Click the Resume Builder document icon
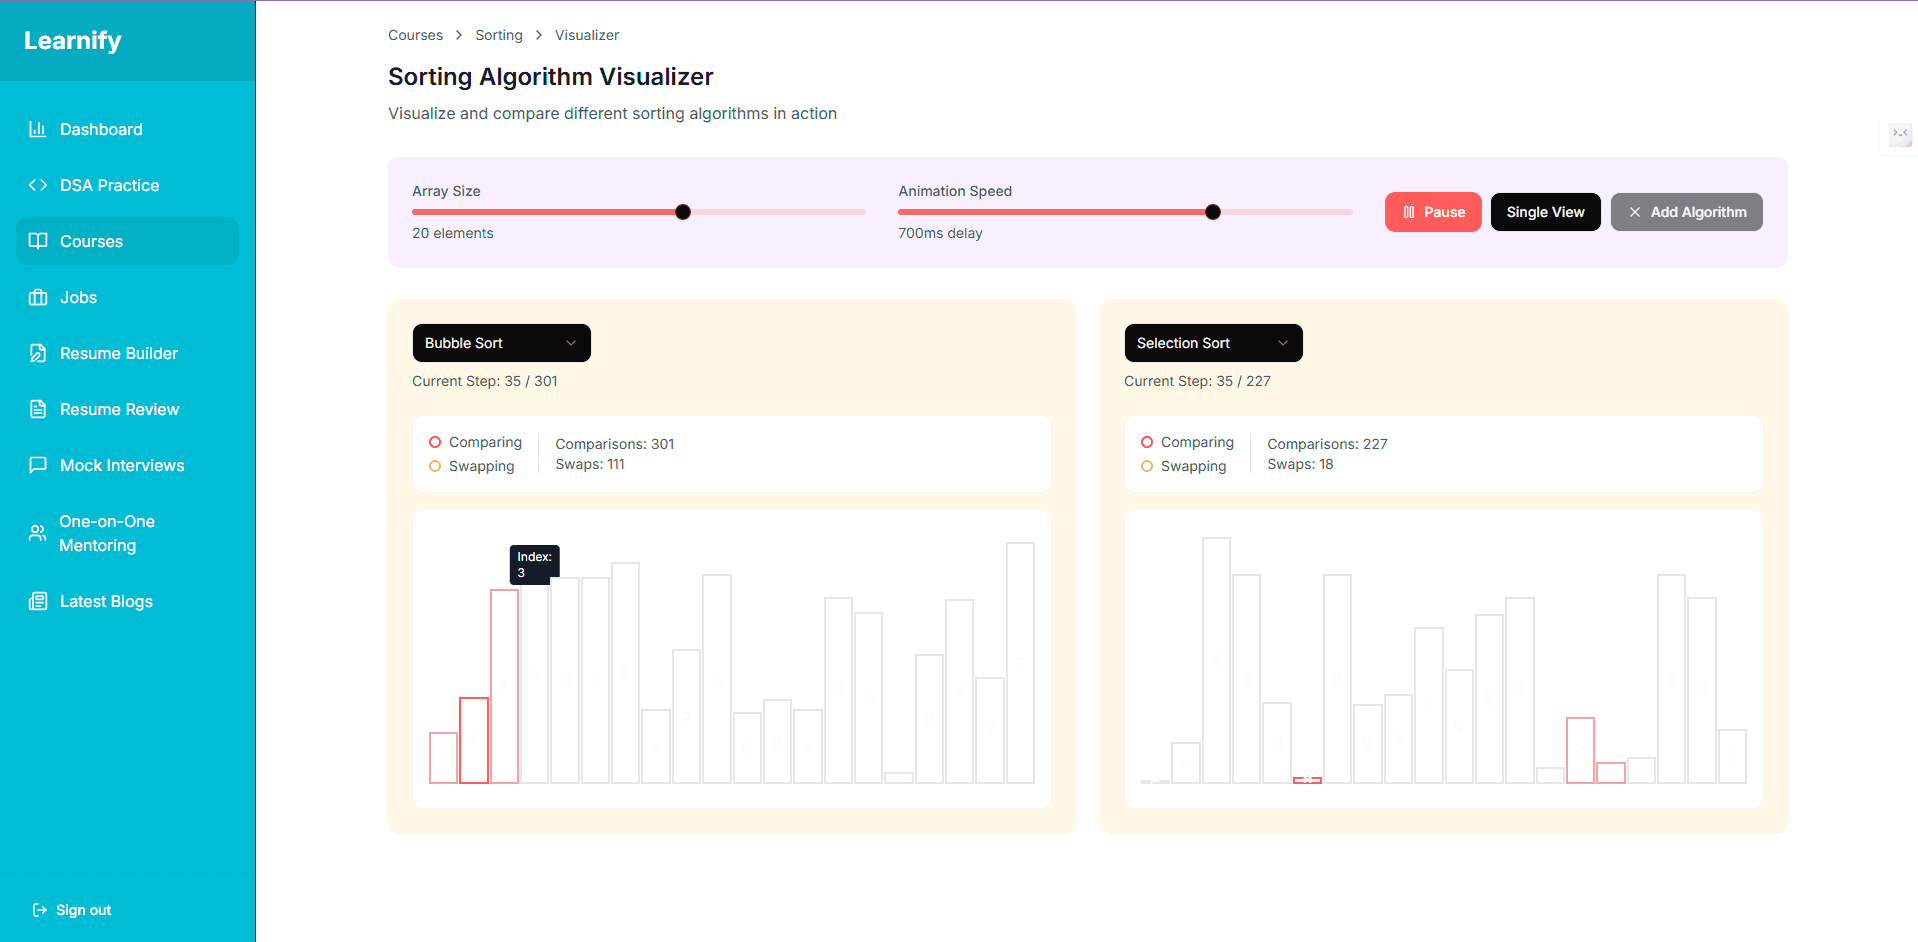The width and height of the screenshot is (1918, 942). point(38,353)
